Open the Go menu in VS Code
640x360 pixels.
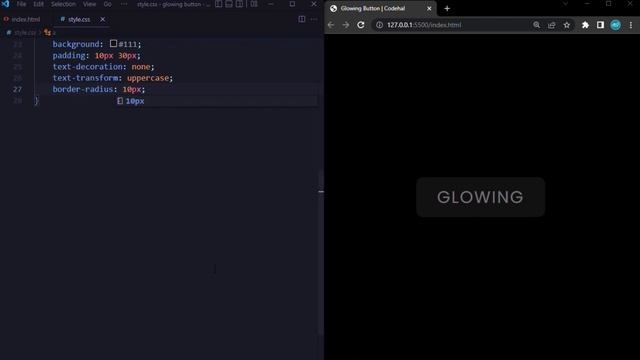(x=107, y=4)
